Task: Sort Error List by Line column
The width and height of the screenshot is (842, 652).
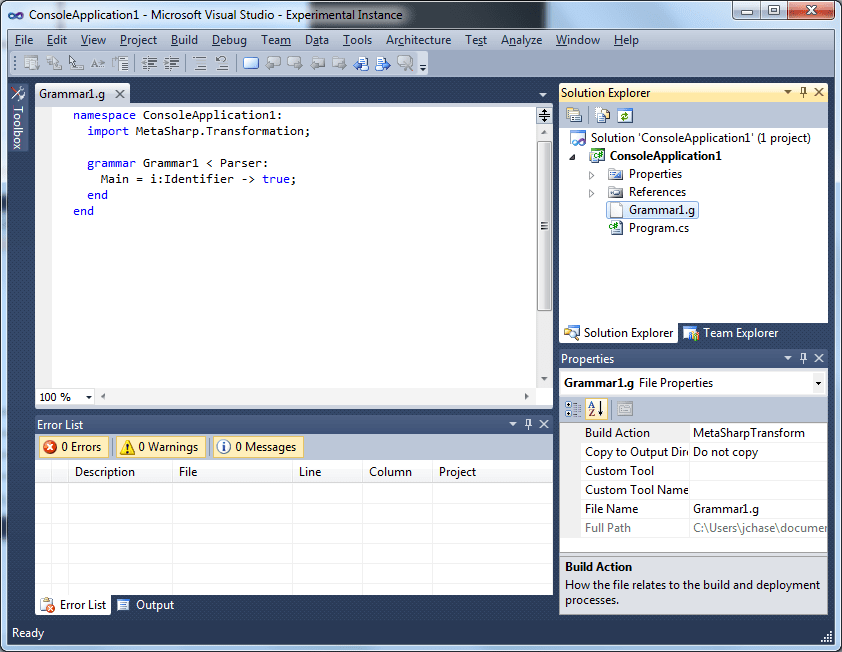Action: click(x=328, y=472)
